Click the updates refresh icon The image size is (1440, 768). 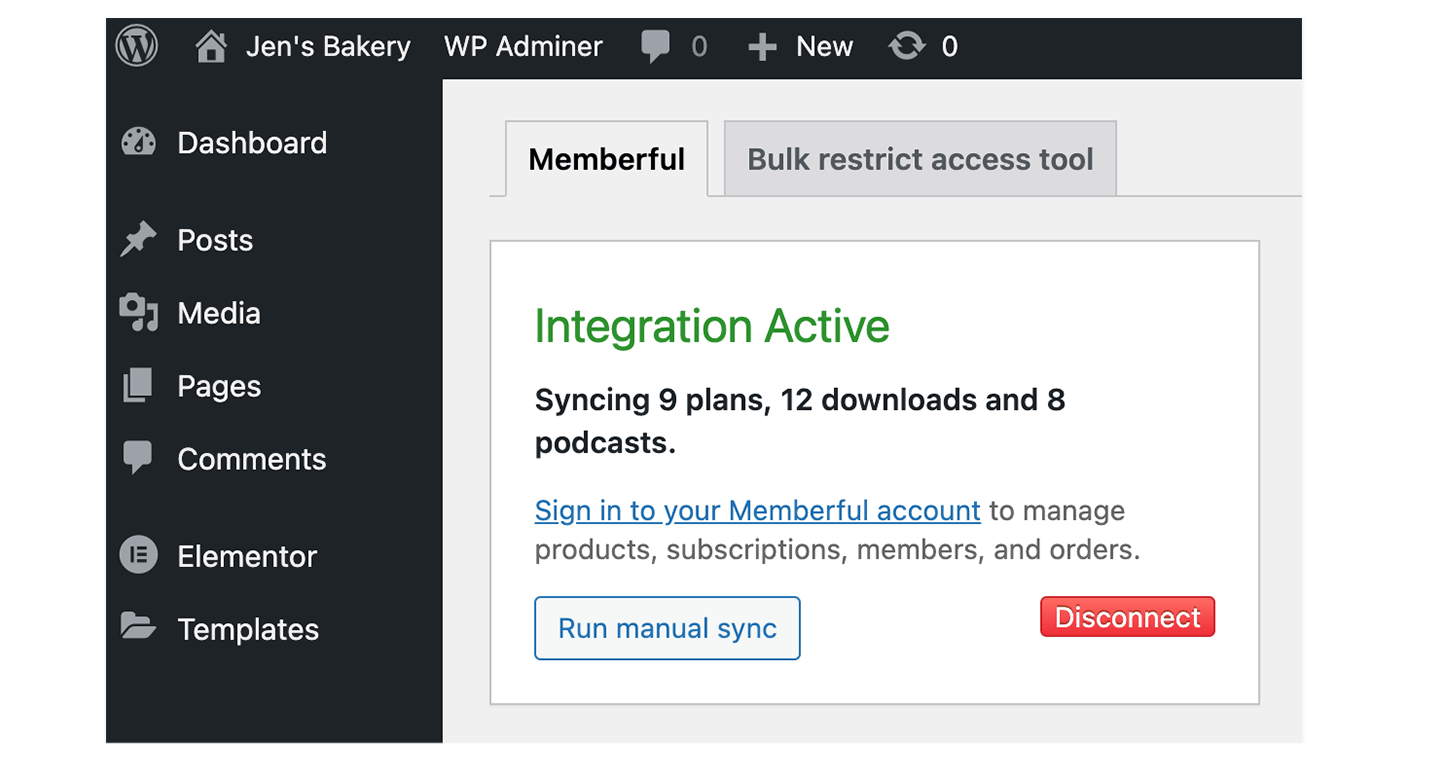coord(906,46)
